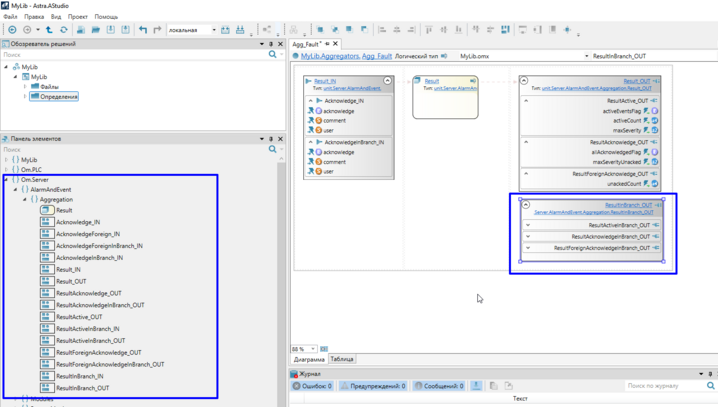Select the ResultActive_OUT element icon
The image size is (718, 407).
(46, 317)
